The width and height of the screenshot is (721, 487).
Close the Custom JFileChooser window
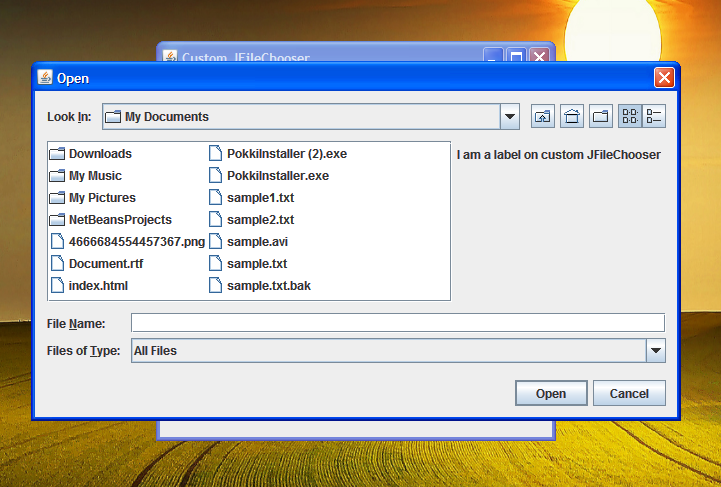[x=539, y=55]
